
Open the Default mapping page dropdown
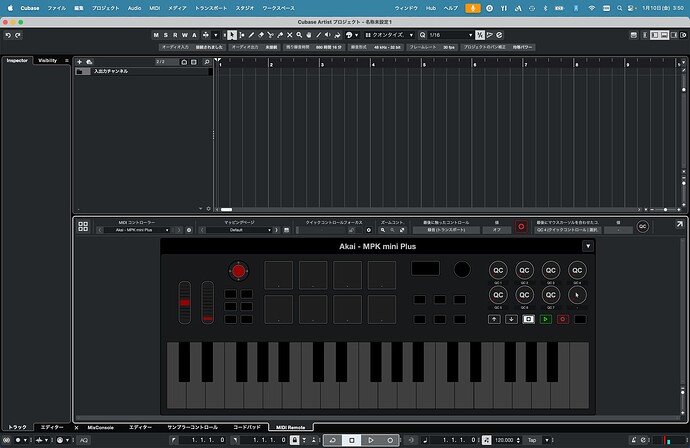click(240, 230)
